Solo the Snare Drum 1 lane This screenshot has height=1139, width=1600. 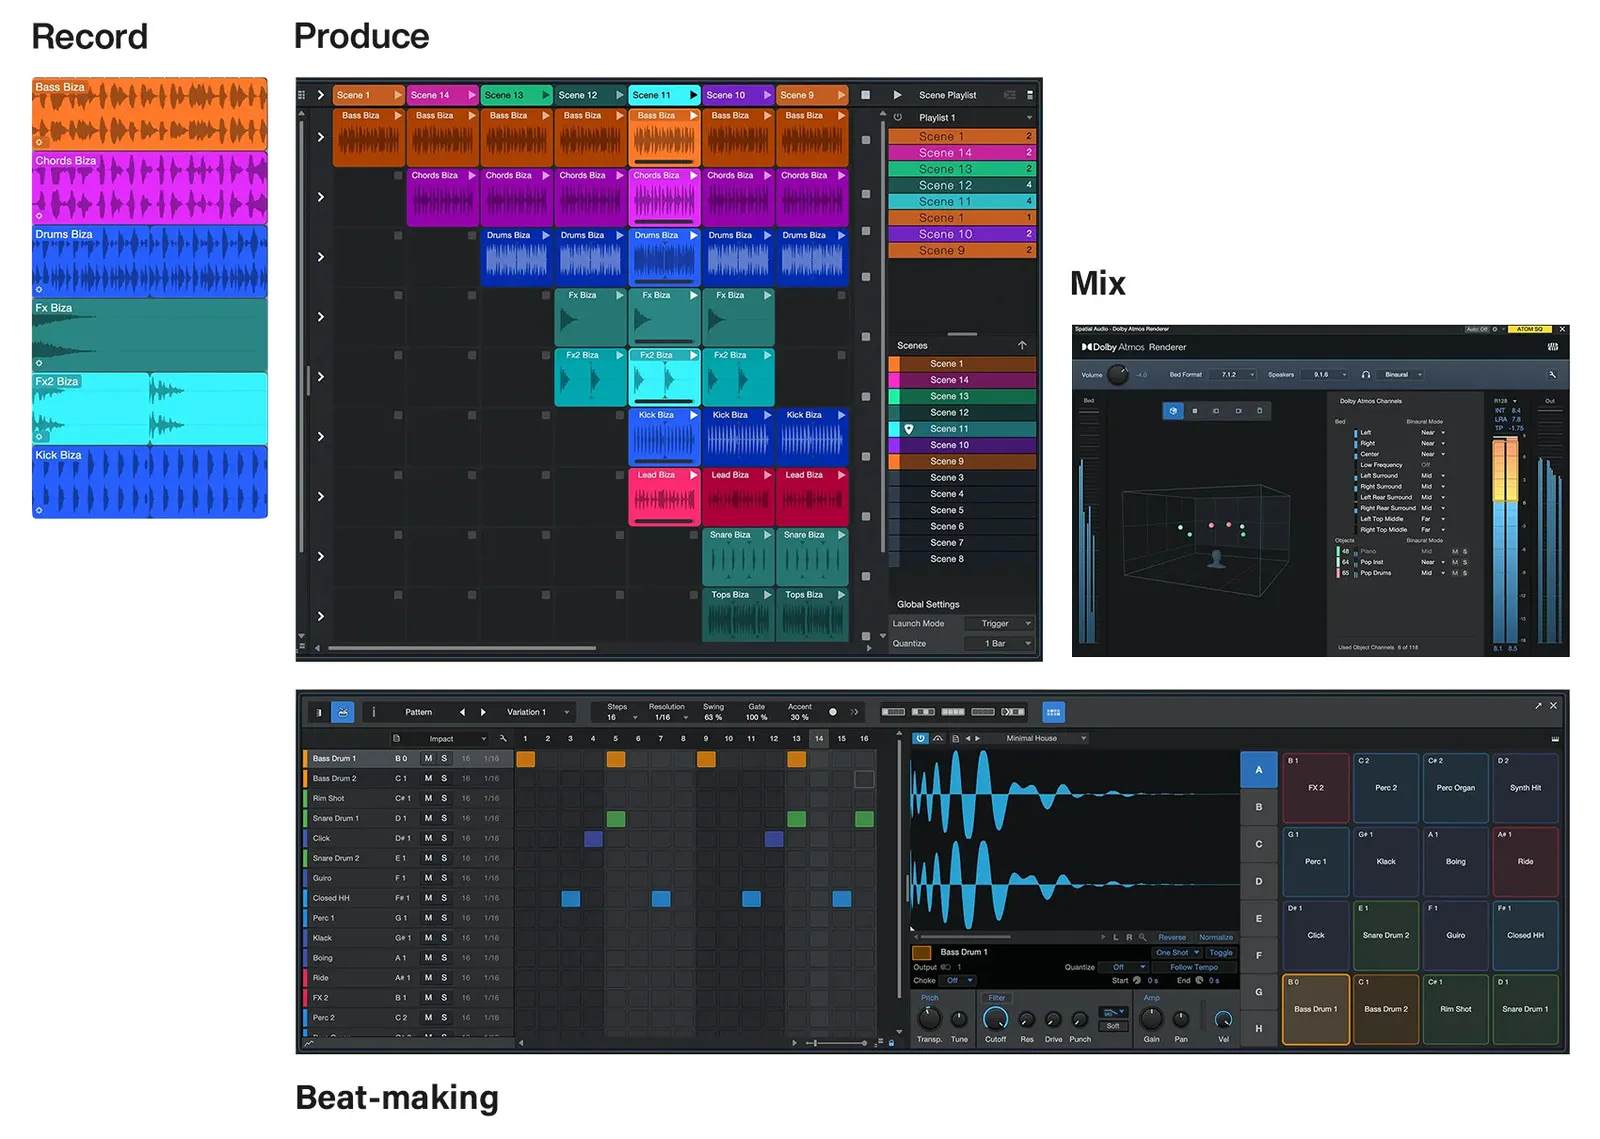pyautogui.click(x=444, y=818)
